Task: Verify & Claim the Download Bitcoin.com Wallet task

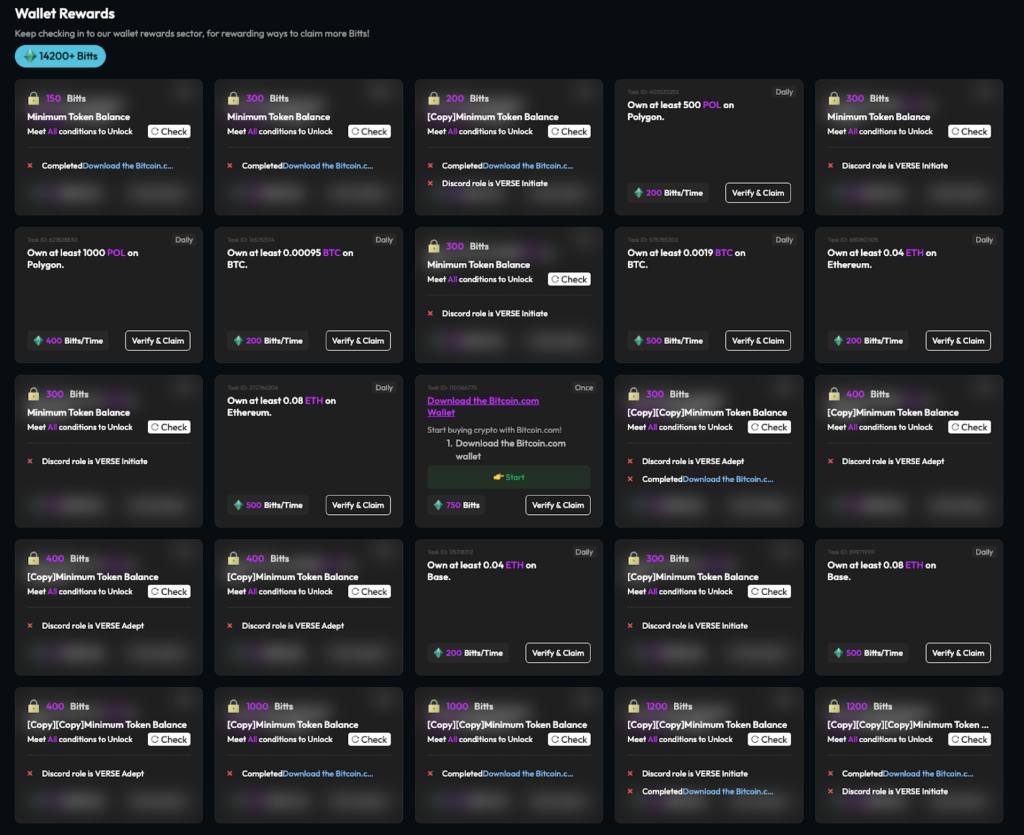Action: [x=558, y=505]
